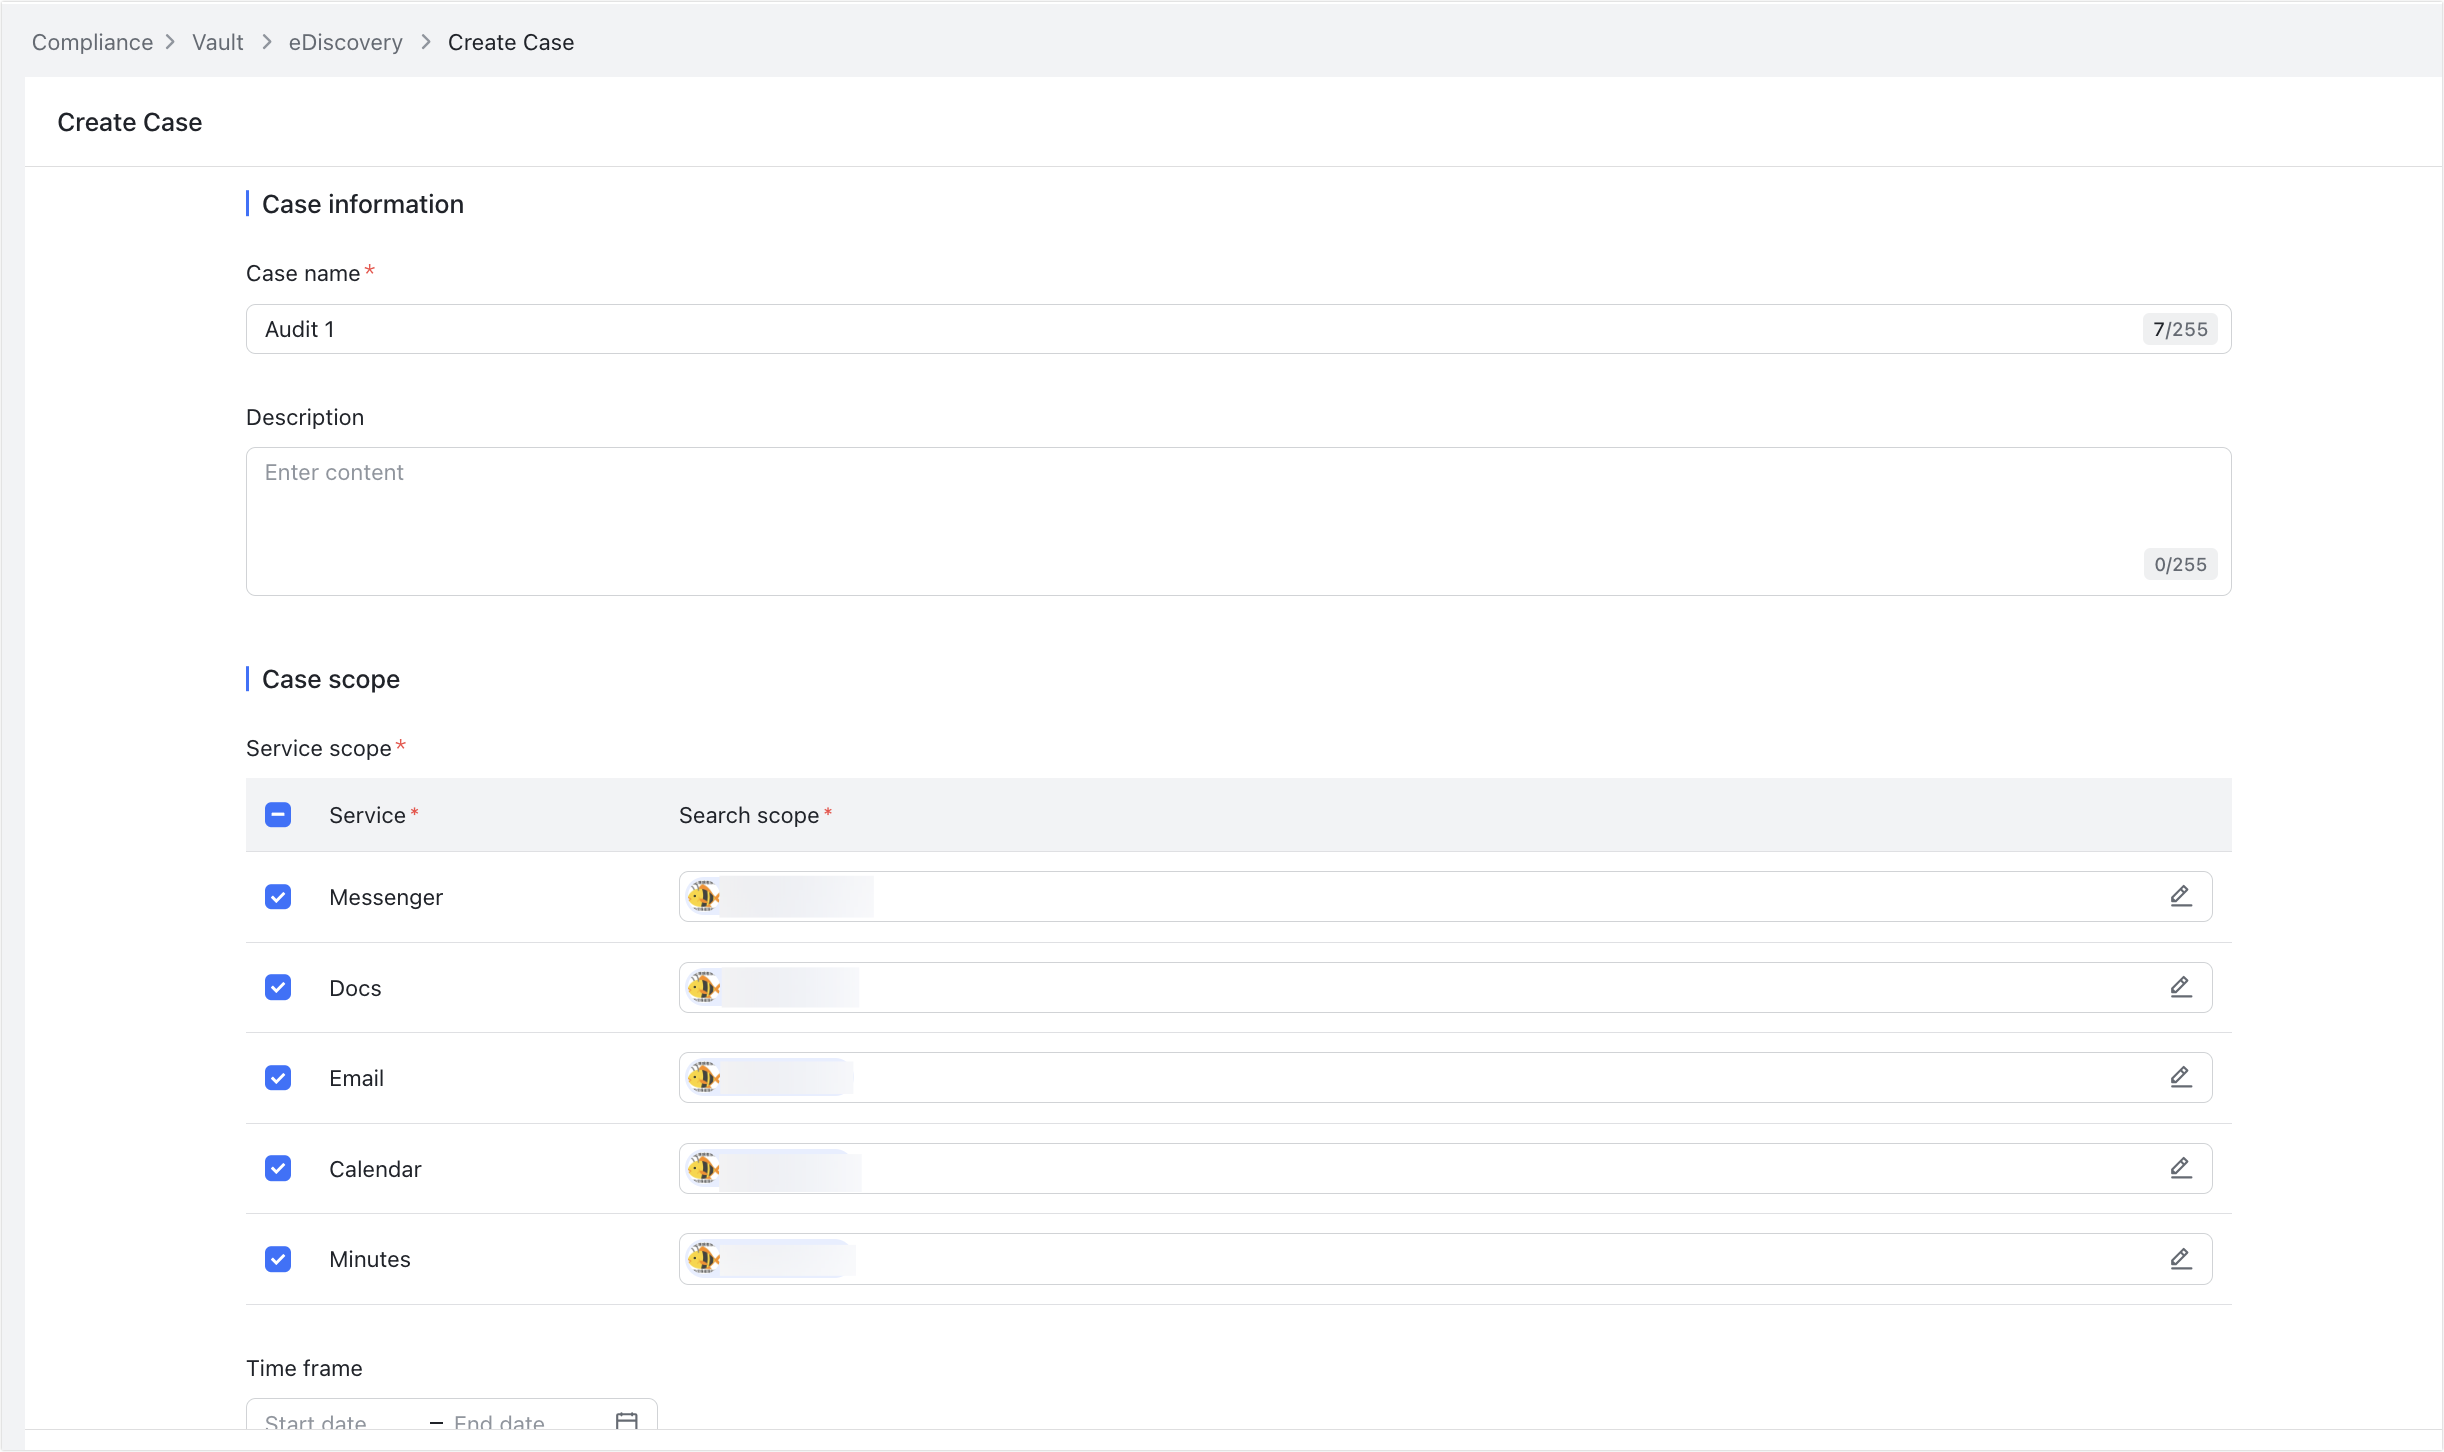This screenshot has width=2444, height=1452.
Task: Uncheck the Docs service checkbox
Action: 278,987
